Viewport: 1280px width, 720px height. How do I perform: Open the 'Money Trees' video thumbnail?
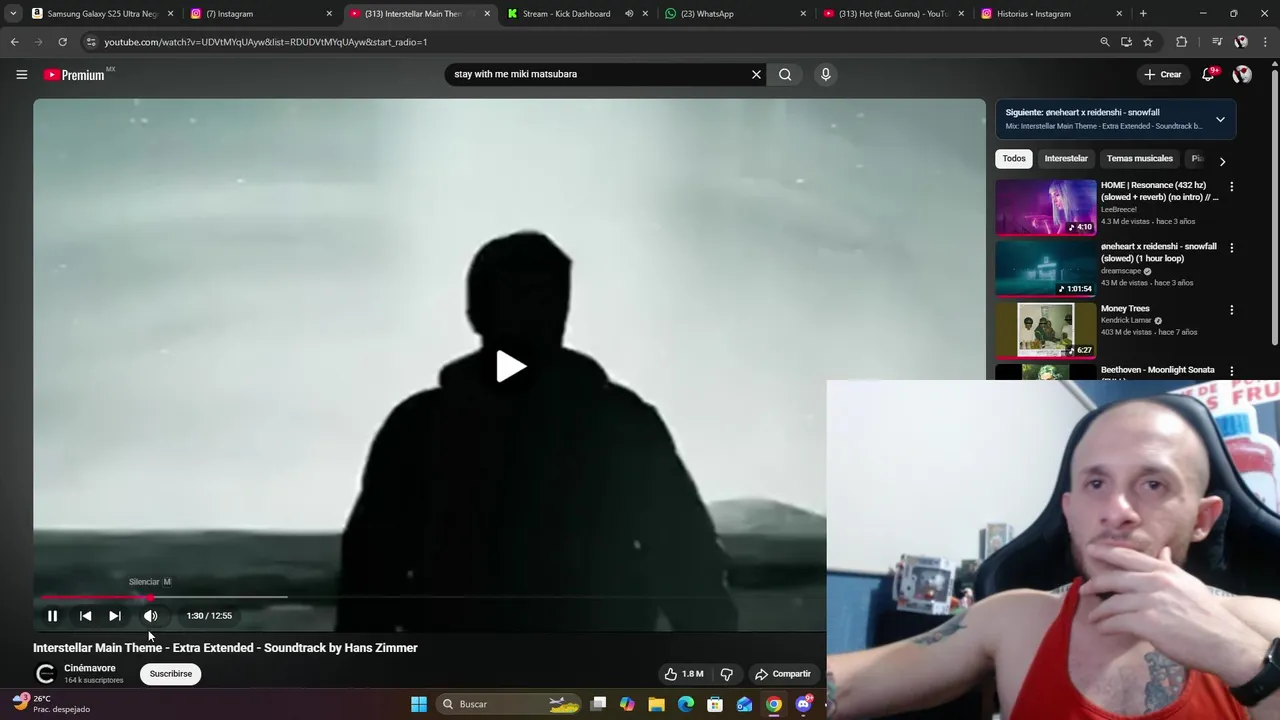click(1045, 330)
